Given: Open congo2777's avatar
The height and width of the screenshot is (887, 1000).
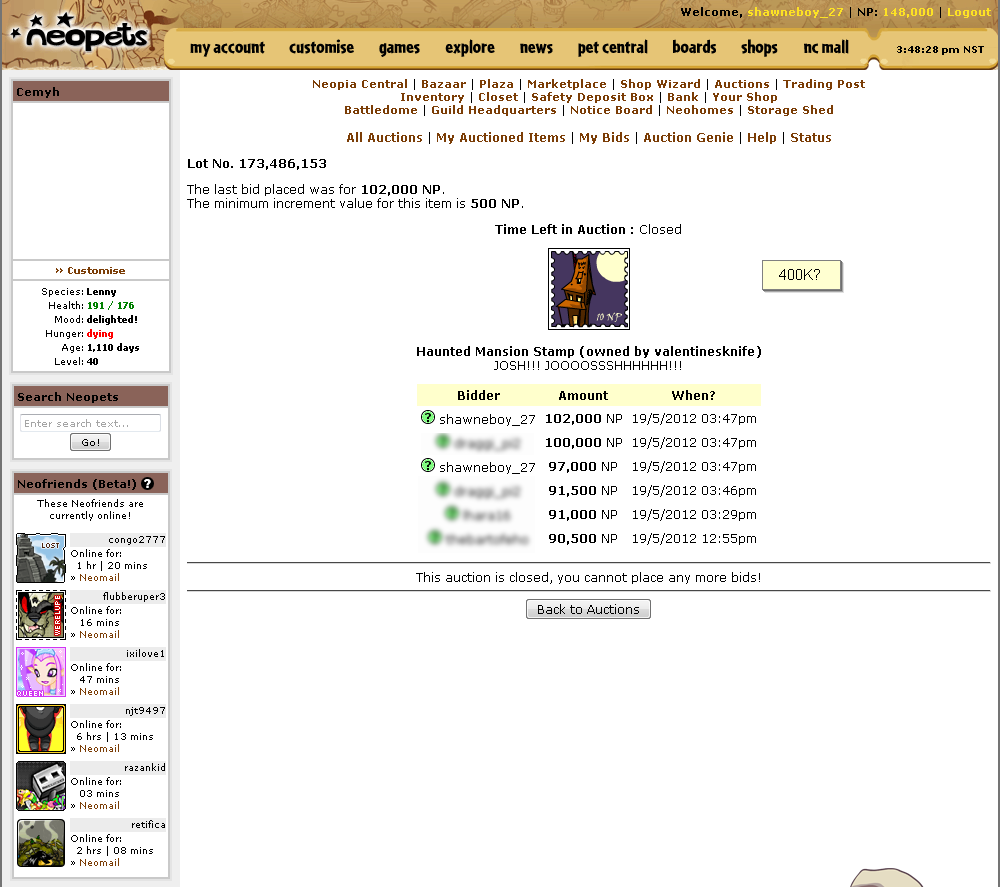Looking at the screenshot, I should coord(41,558).
